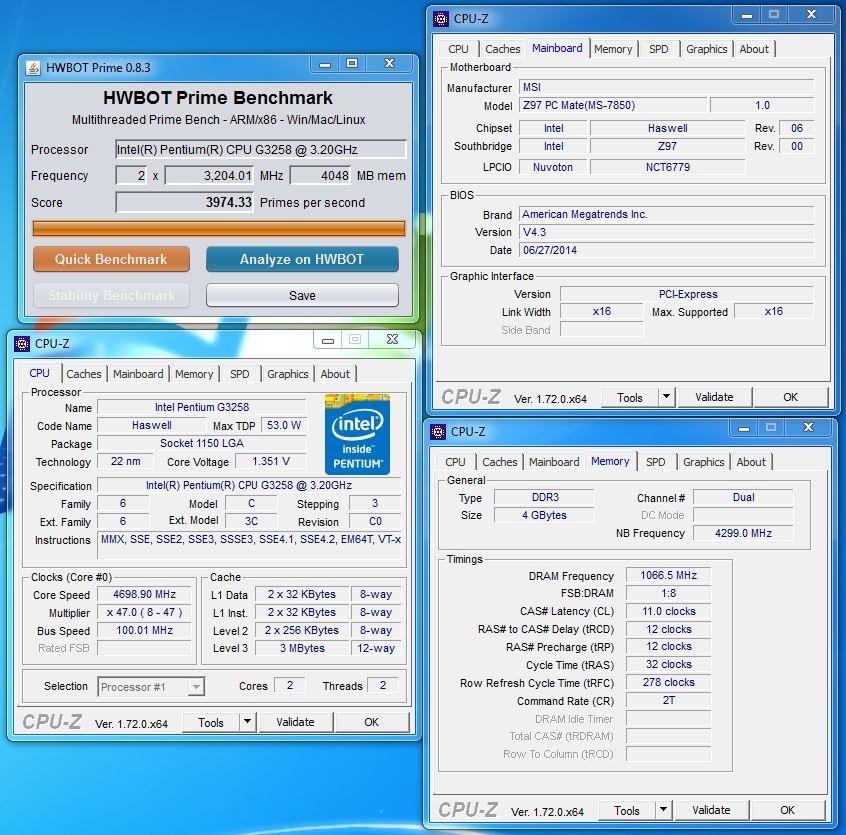Click the Core Speed value 4698.90 MHz
This screenshot has height=835, width=846.
(144, 594)
